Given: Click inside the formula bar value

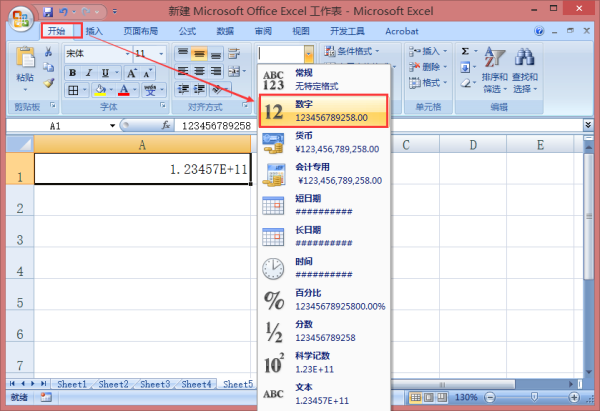Looking at the screenshot, I should pos(216,126).
